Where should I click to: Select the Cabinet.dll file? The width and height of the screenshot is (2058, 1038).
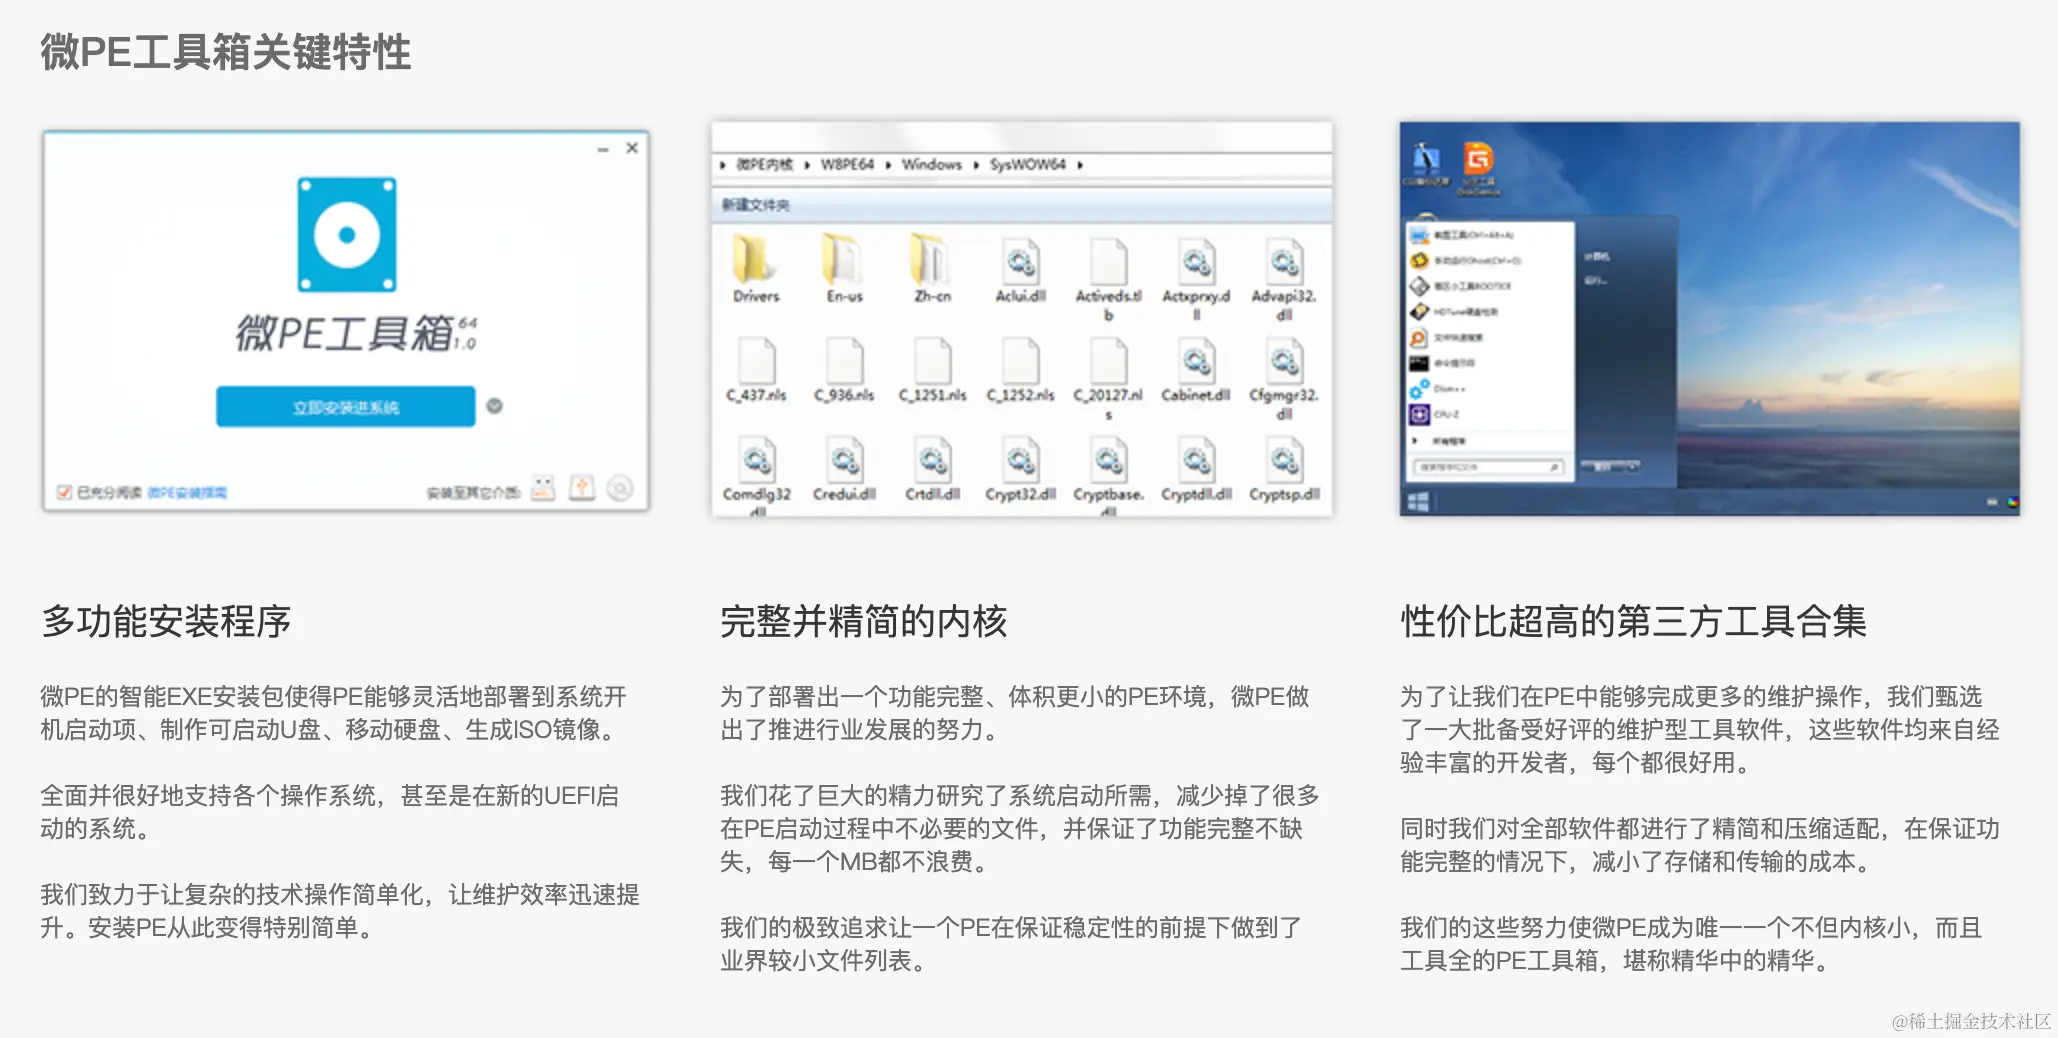1196,370
